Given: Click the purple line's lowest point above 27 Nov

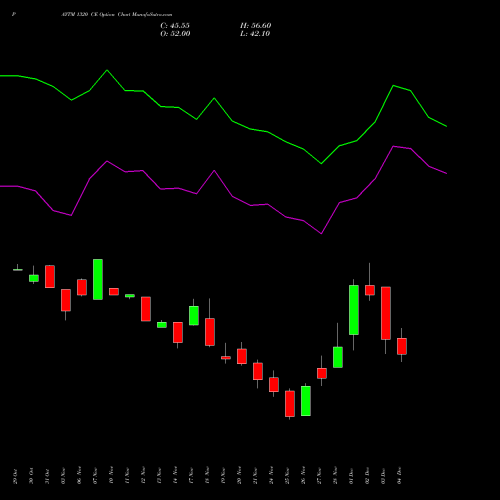Looking at the screenshot, I should [321, 234].
